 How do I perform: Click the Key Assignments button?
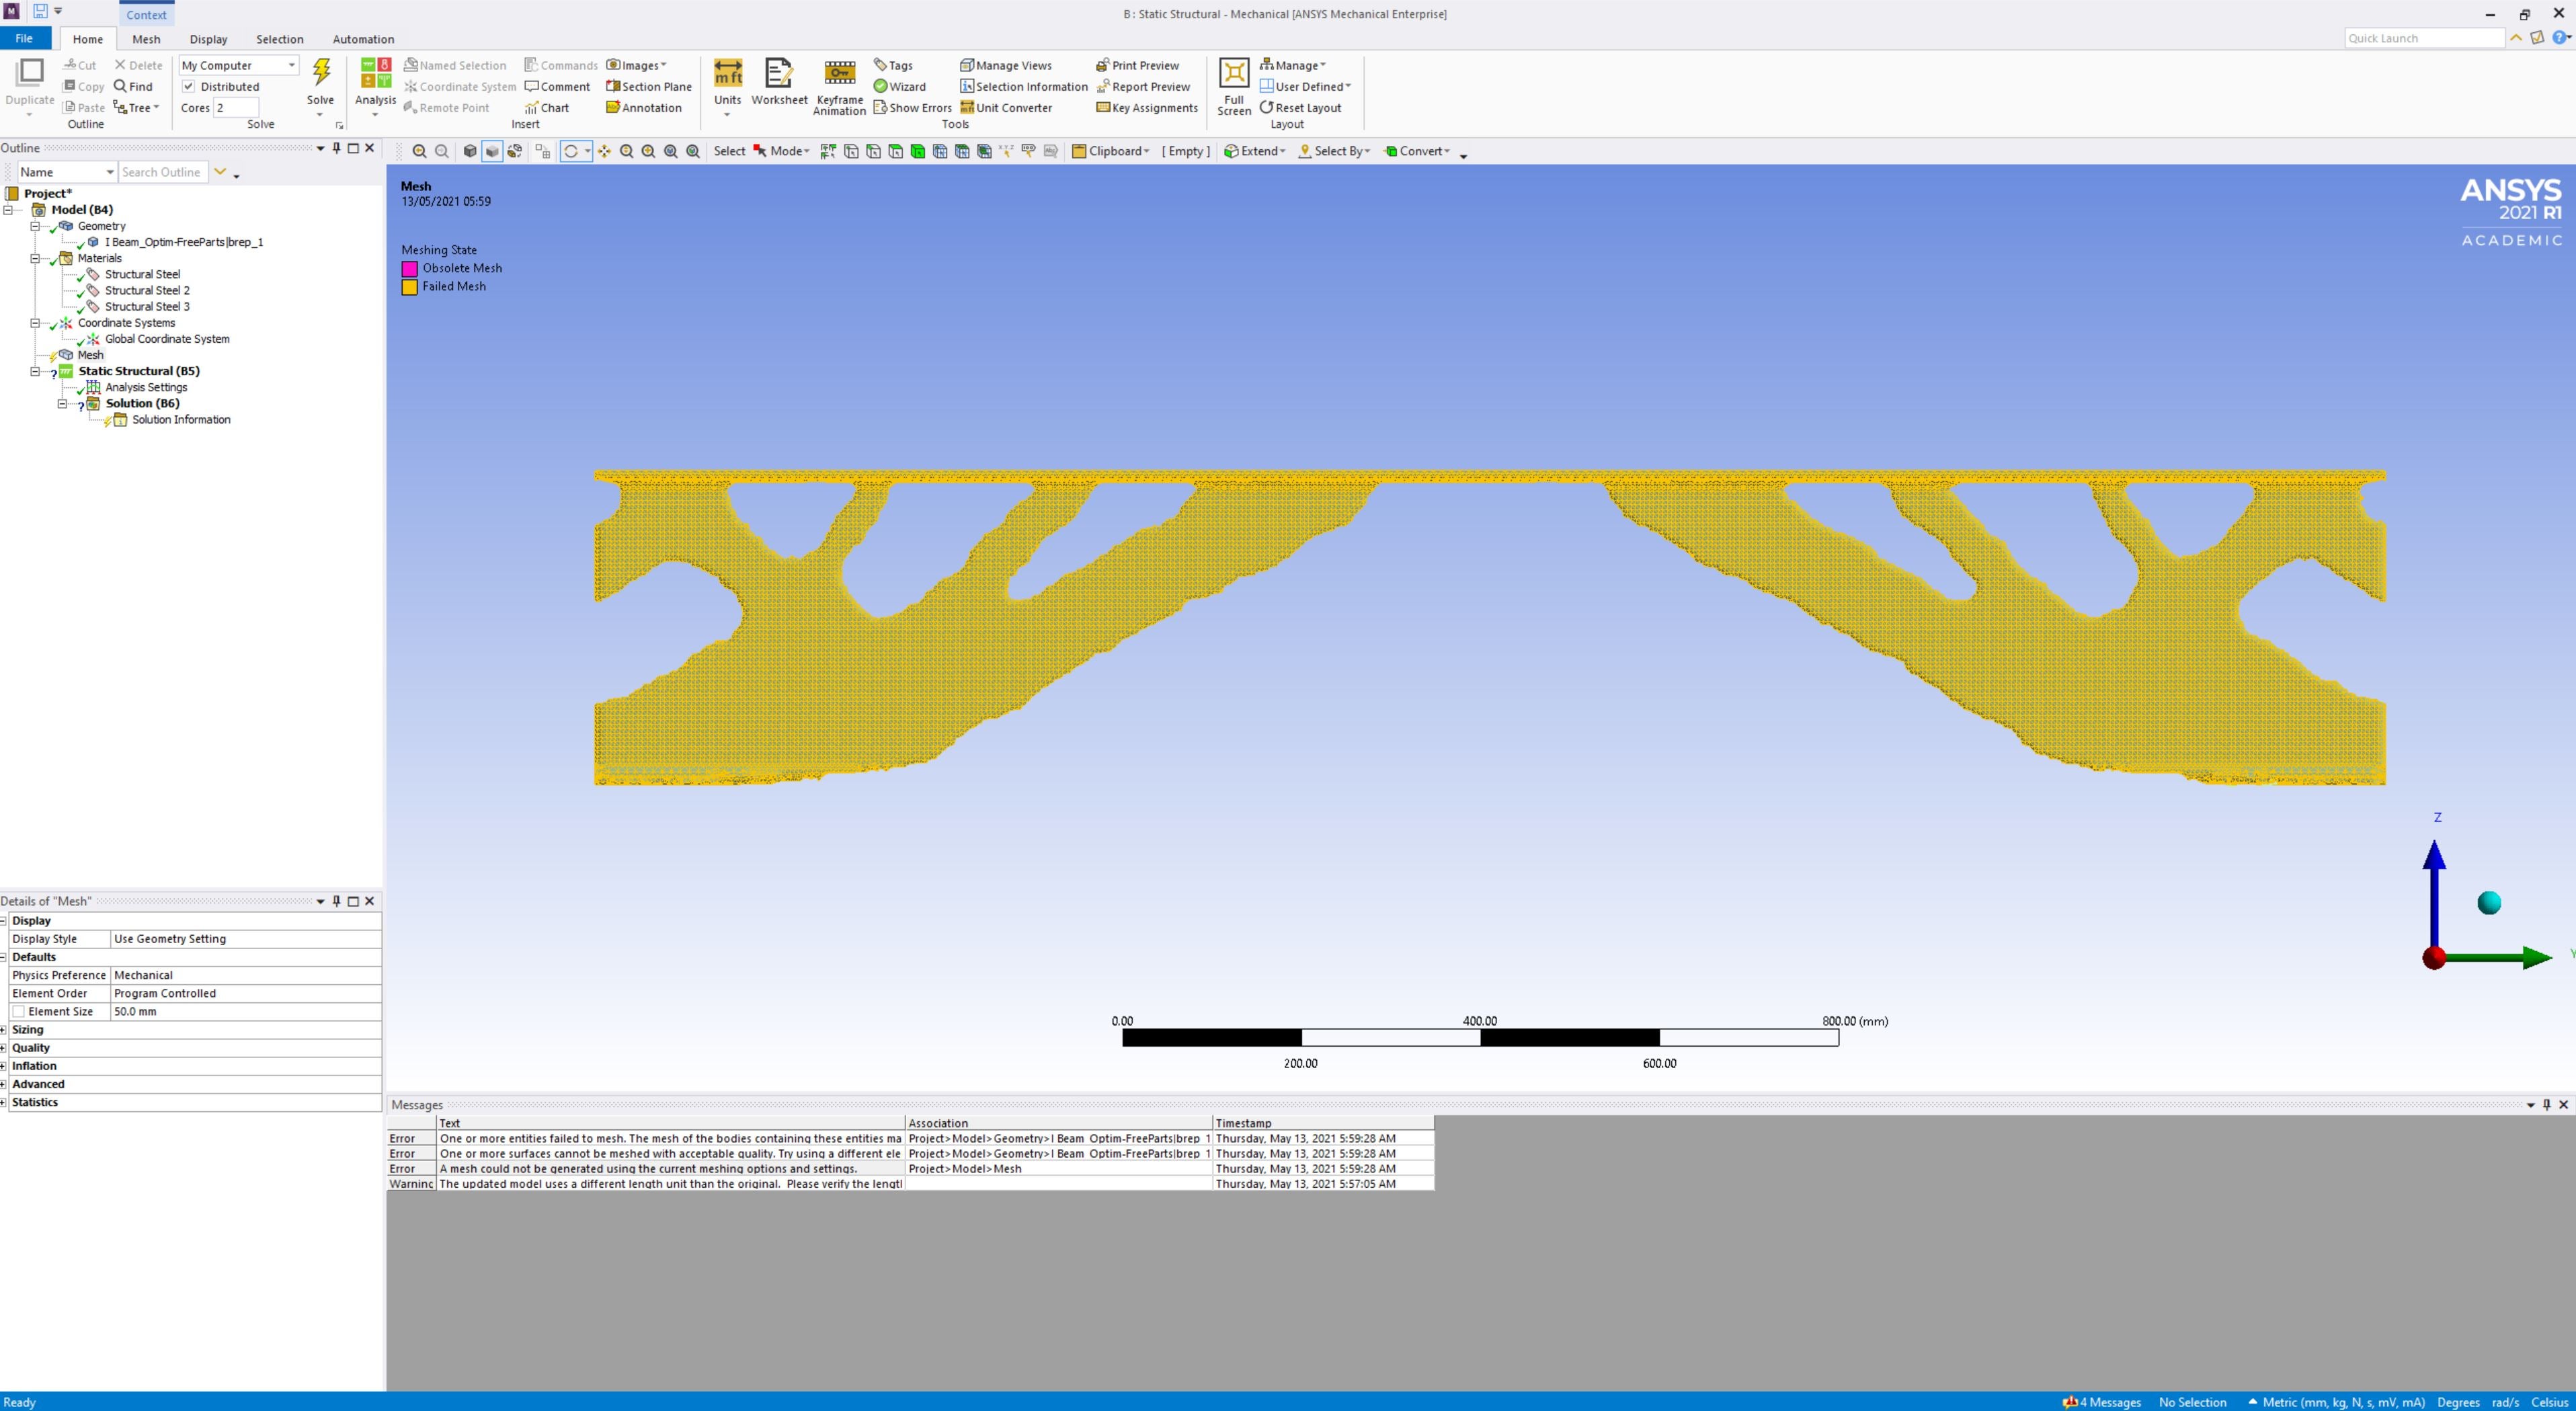click(x=1147, y=108)
